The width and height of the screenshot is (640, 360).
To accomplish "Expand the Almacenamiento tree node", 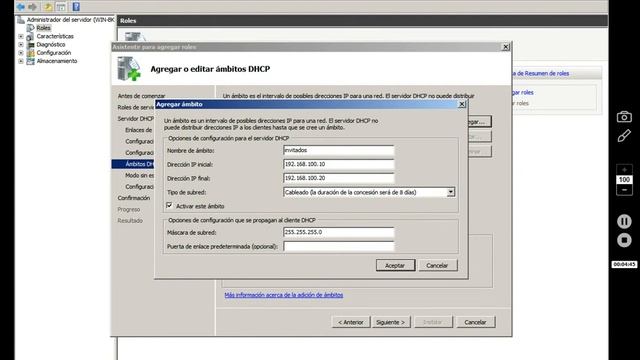I will (21, 61).
